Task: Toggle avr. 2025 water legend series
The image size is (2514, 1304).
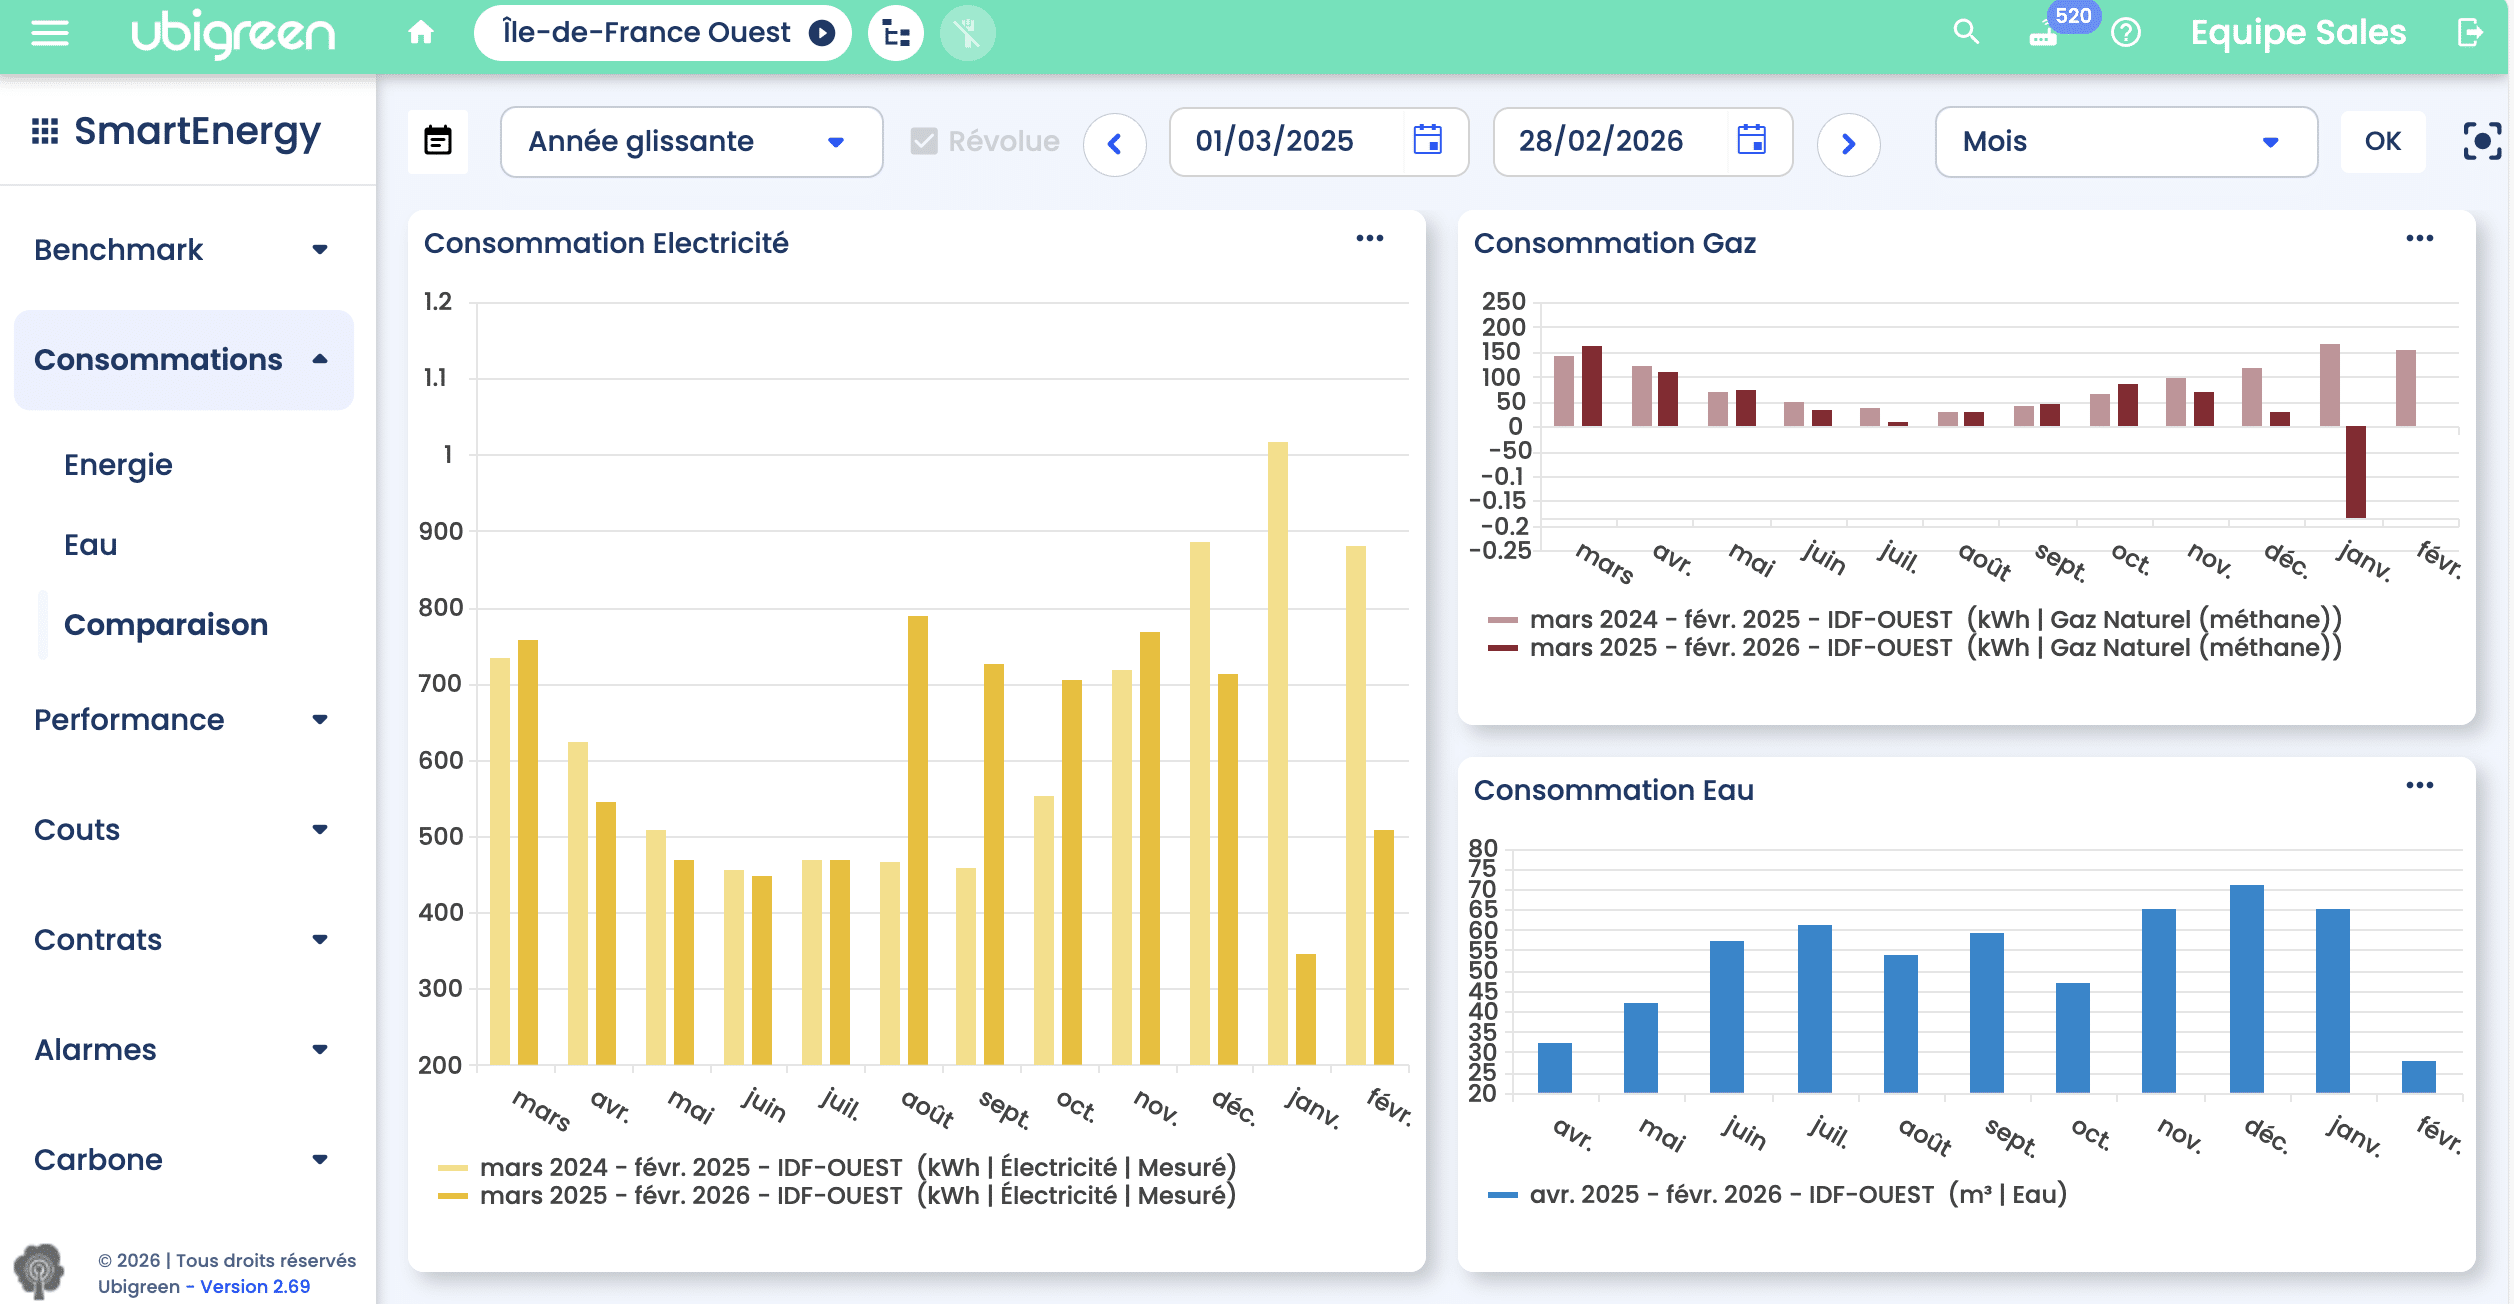Action: pos(1777,1194)
